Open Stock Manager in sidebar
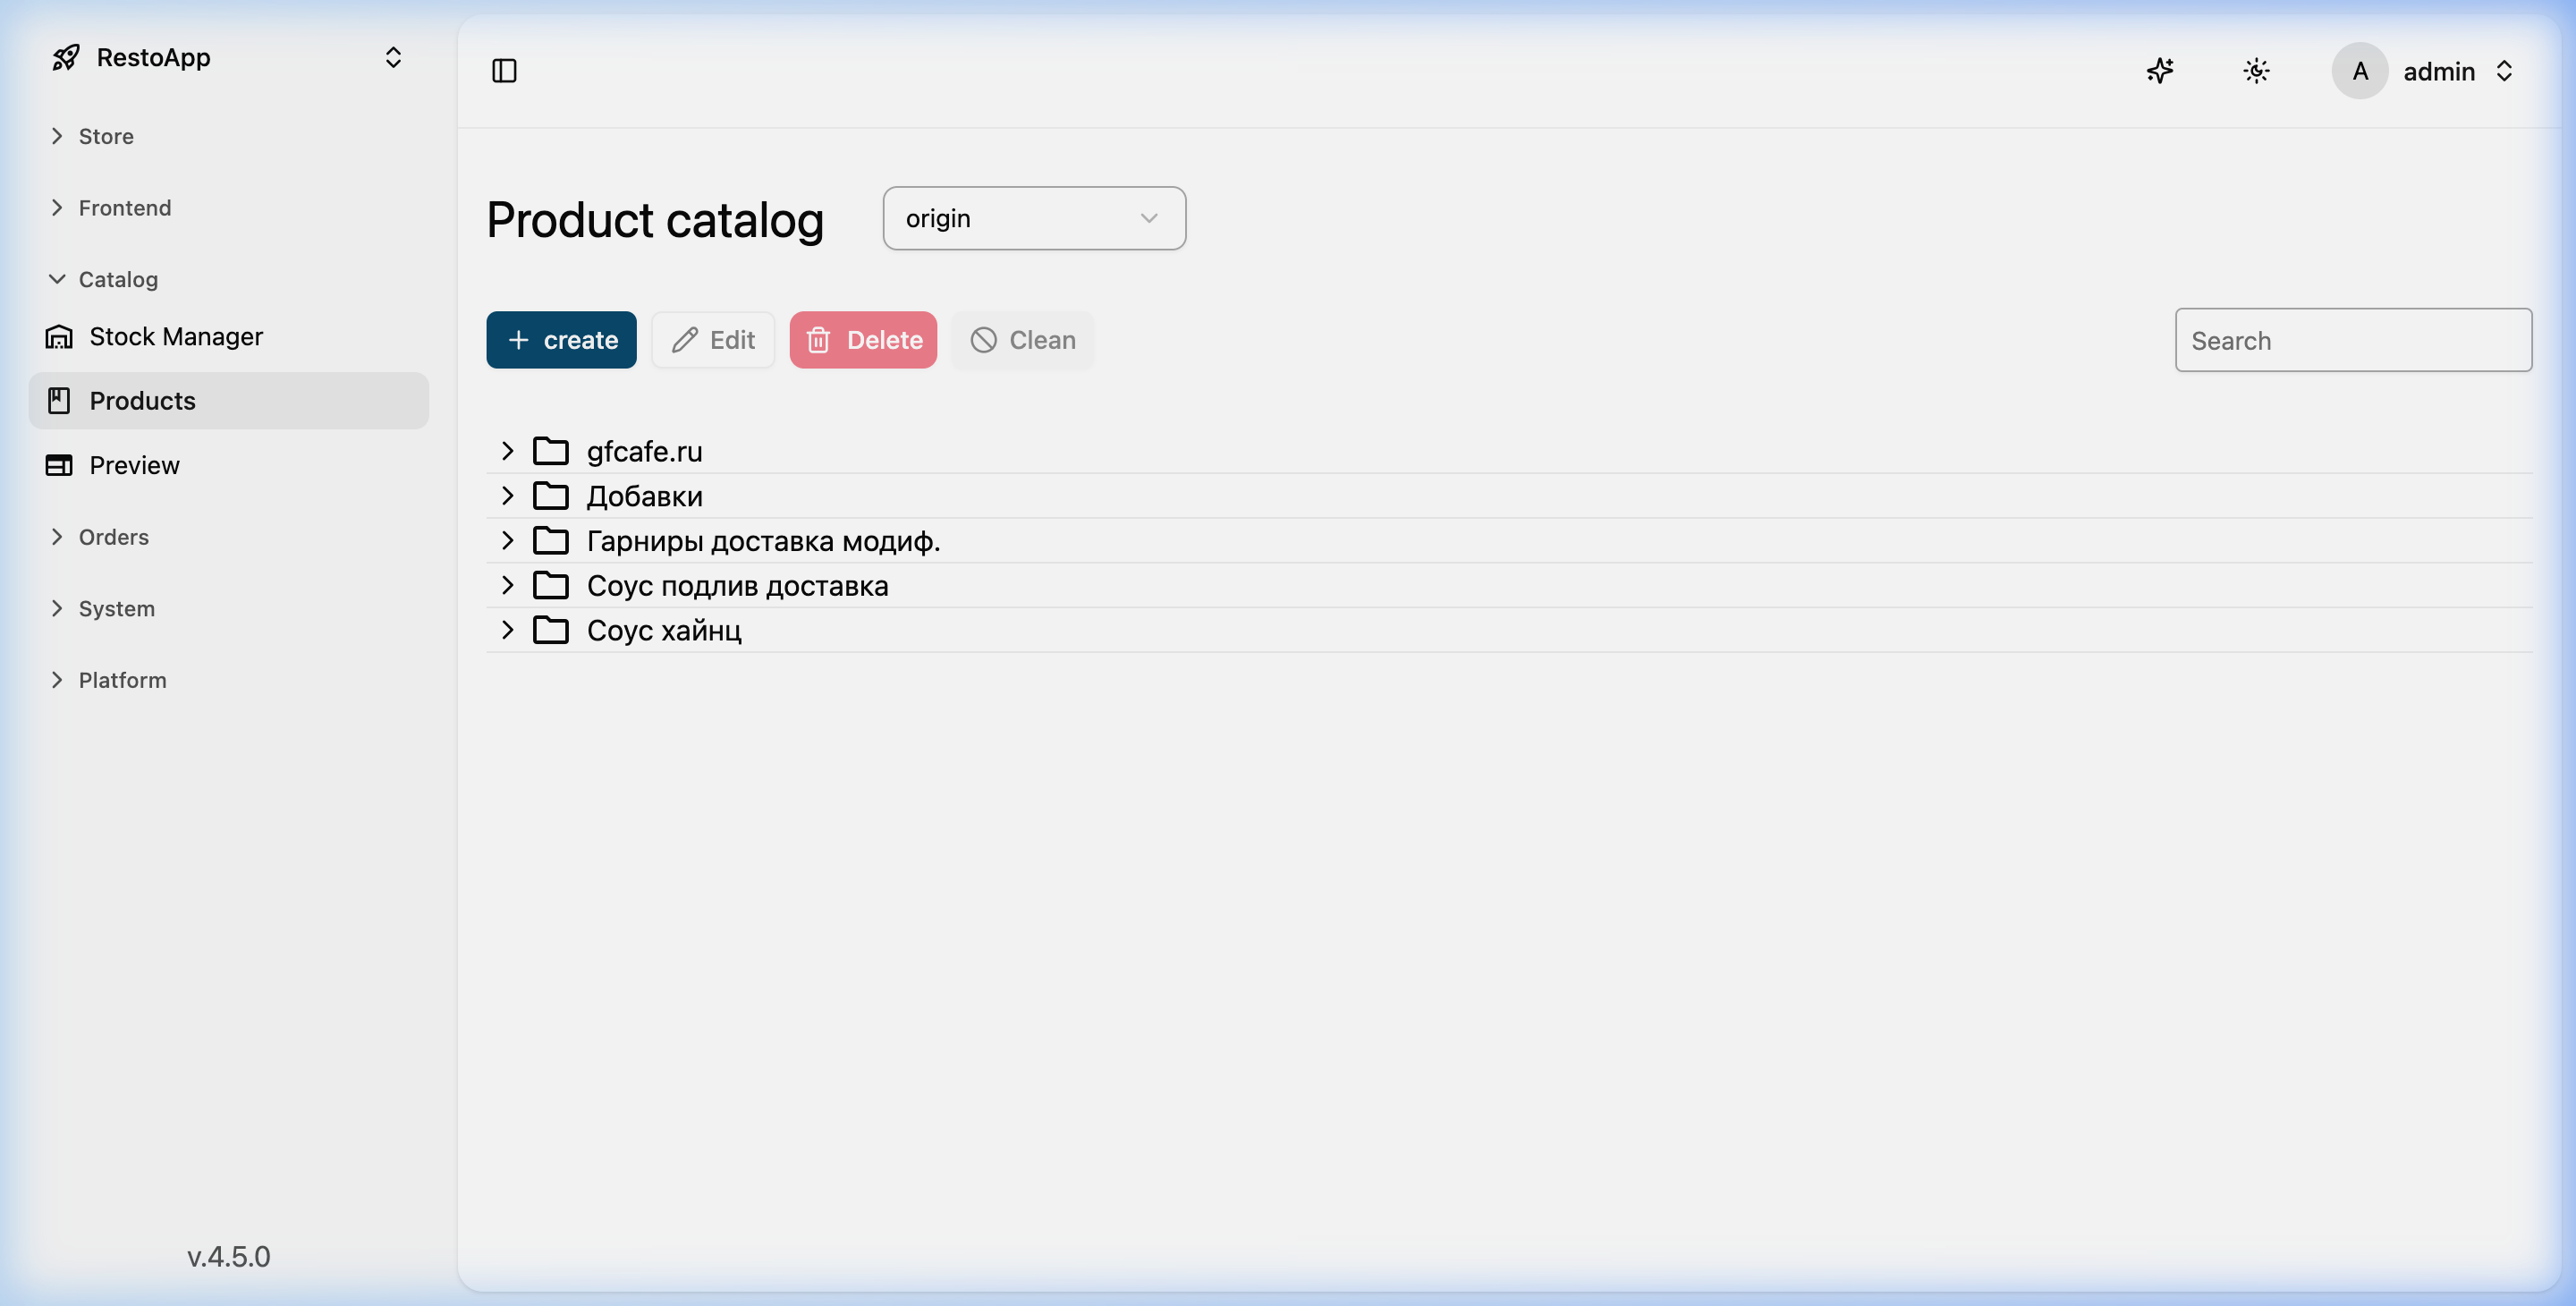This screenshot has width=2576, height=1306. (176, 337)
